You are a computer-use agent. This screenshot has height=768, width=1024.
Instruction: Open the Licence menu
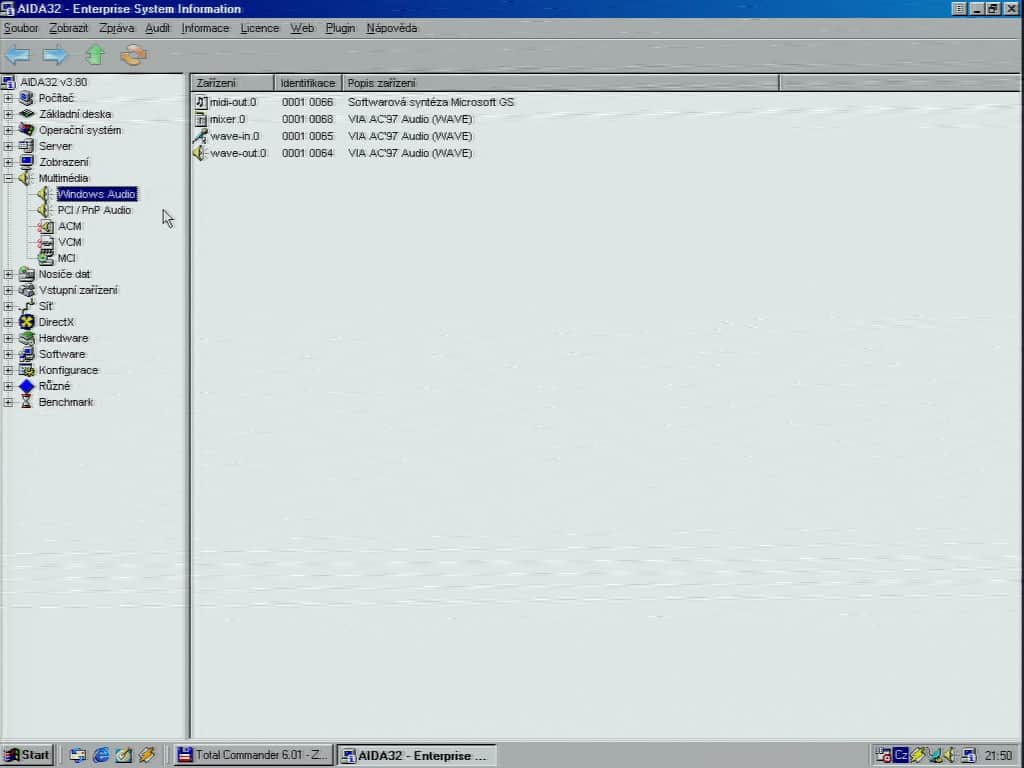pyautogui.click(x=259, y=28)
